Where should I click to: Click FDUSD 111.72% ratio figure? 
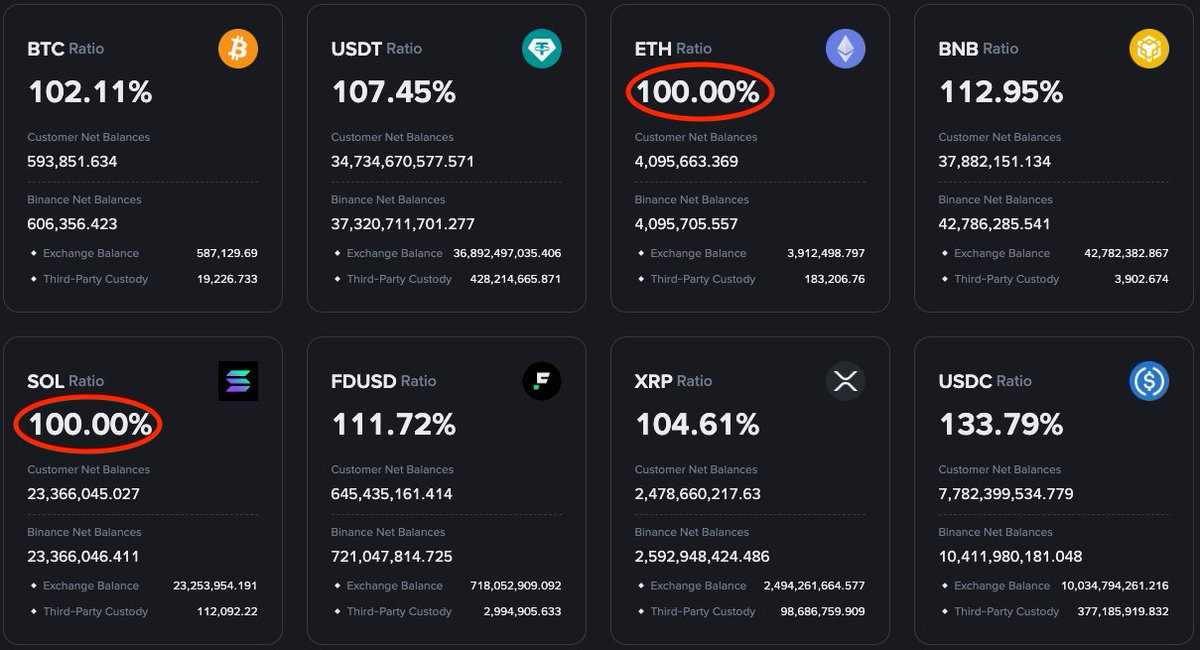(393, 425)
